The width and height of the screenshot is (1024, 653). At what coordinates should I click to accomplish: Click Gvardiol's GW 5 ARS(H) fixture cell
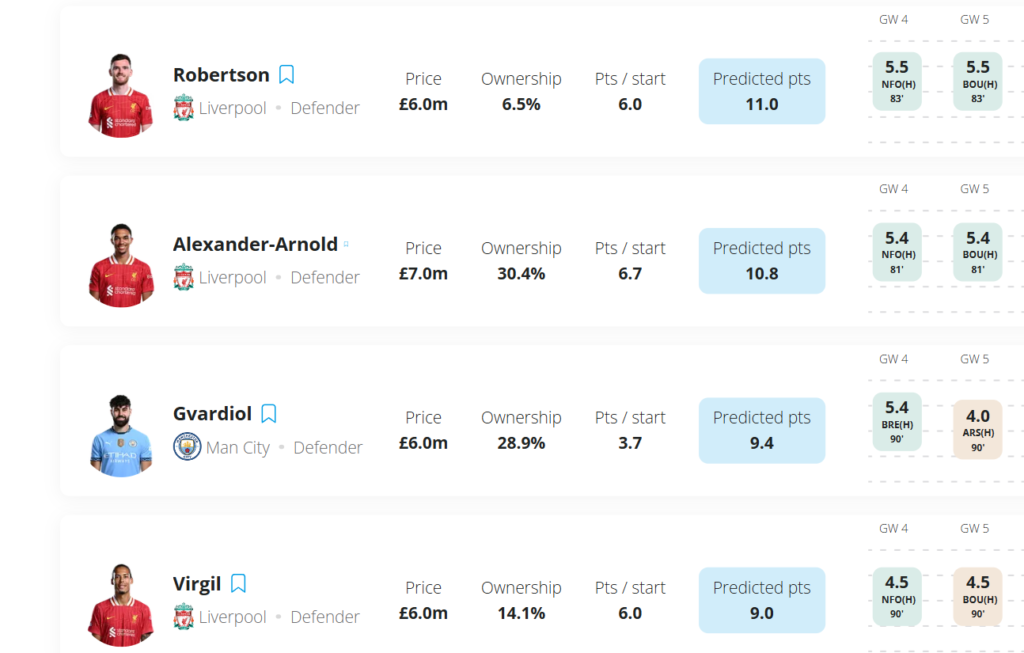point(977,429)
